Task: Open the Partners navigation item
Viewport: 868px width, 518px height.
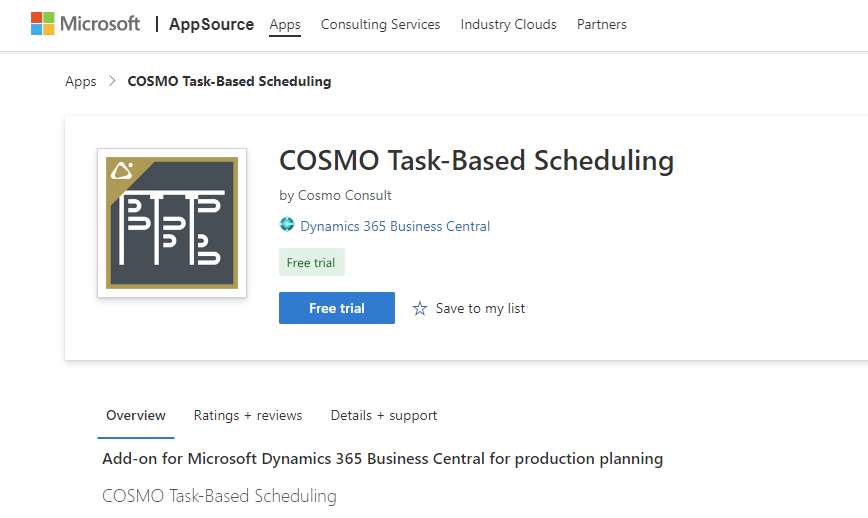Action: click(x=601, y=25)
